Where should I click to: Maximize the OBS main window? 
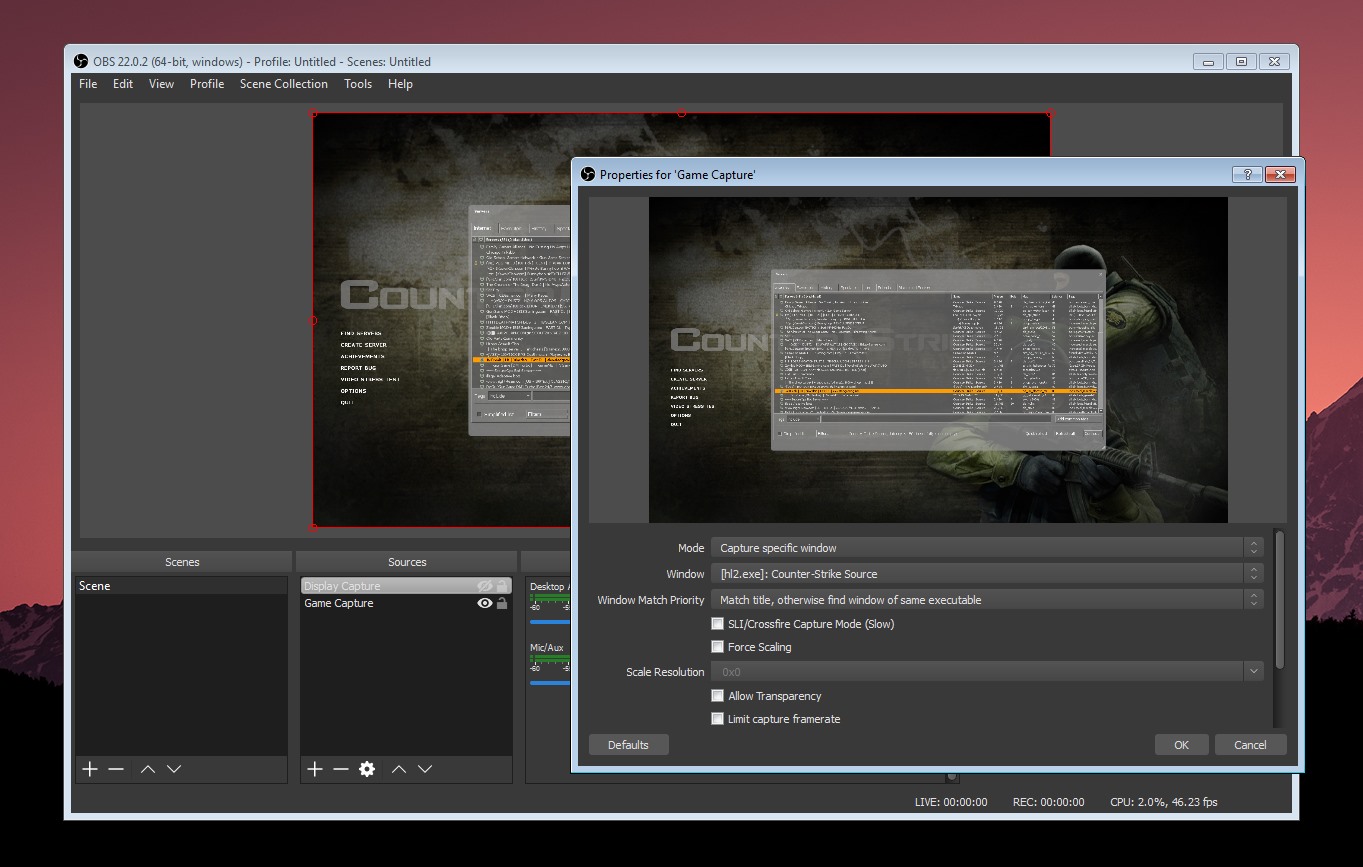[x=1241, y=61]
